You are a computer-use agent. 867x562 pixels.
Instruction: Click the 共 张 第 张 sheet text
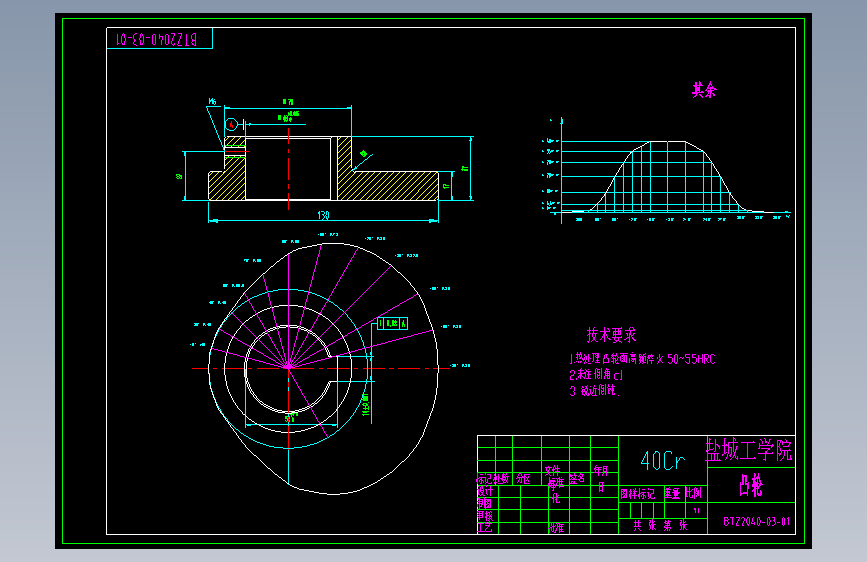pyautogui.click(x=660, y=525)
